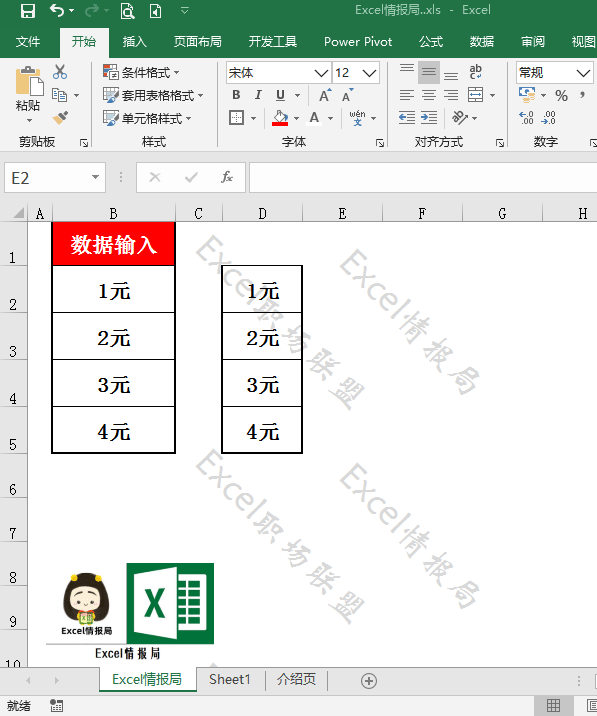Toggle middle vertical alignment

pos(429,72)
